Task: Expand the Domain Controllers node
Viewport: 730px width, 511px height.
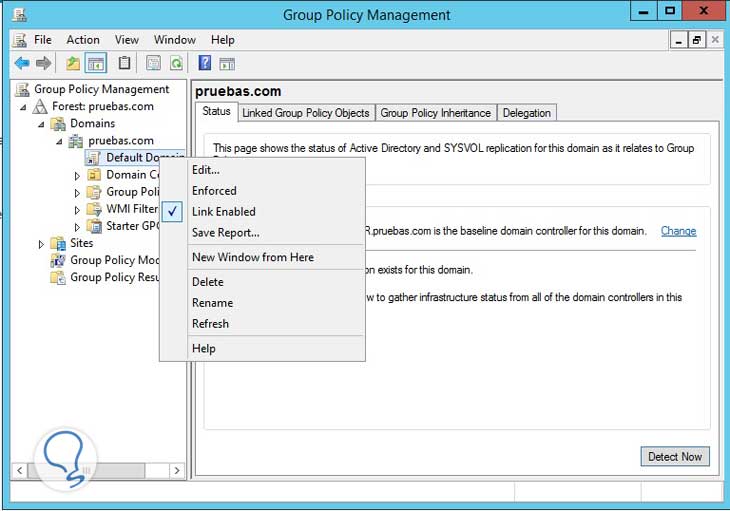Action: (77, 176)
